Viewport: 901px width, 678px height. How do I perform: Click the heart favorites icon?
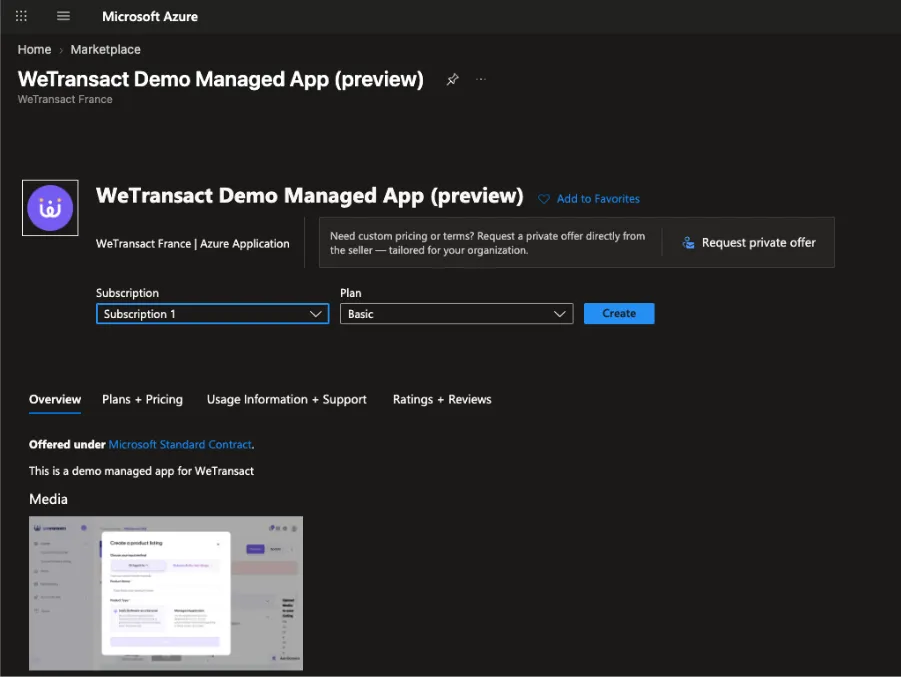[544, 199]
